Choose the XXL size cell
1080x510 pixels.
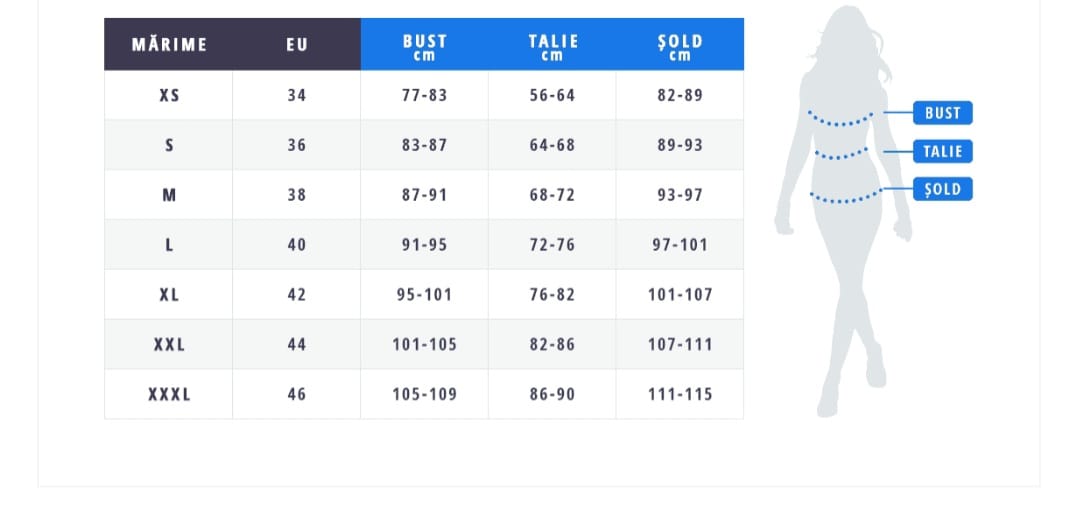pos(169,344)
